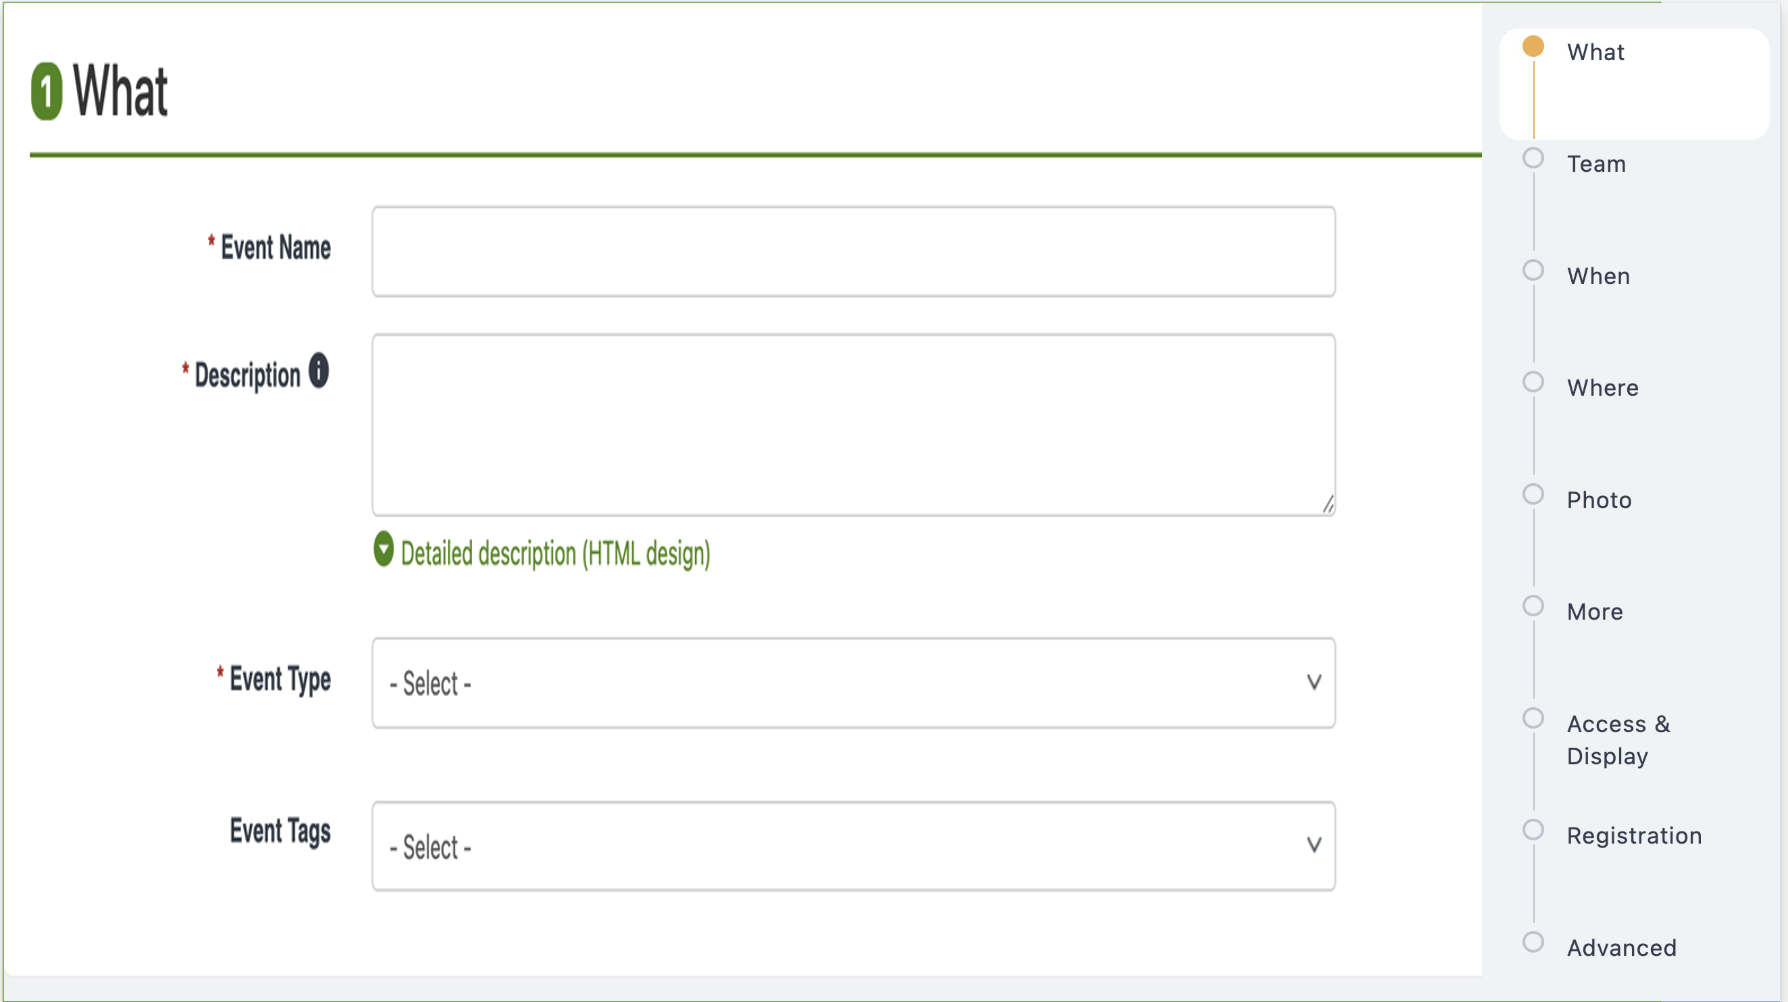Click the circle marker beside Team step
The height and width of the screenshot is (1002, 1788).
[1533, 157]
